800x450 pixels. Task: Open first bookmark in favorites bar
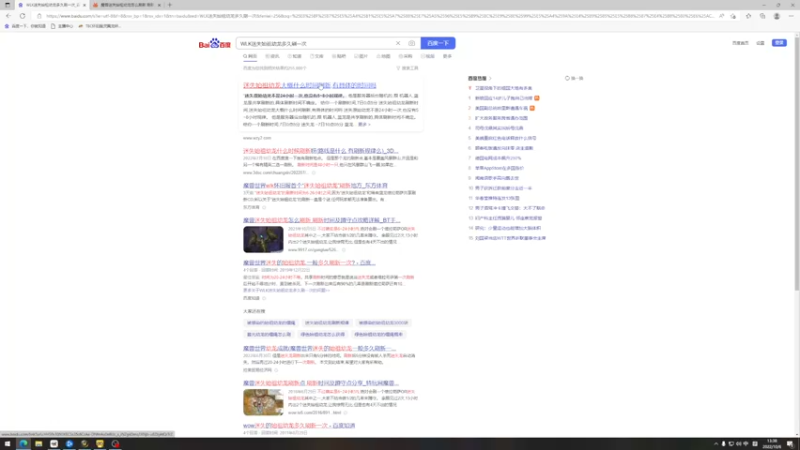tap(25, 26)
